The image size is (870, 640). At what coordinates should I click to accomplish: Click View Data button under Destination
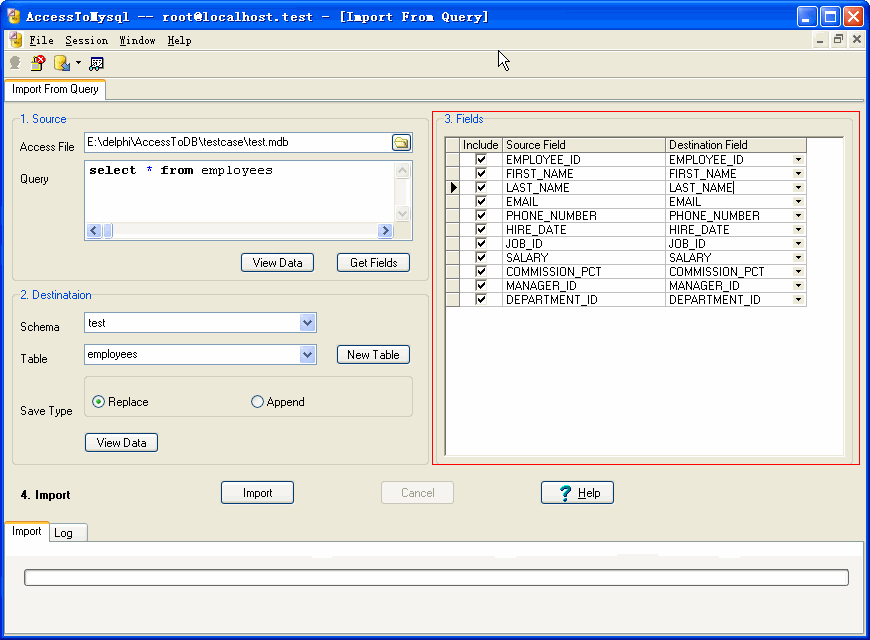(122, 442)
